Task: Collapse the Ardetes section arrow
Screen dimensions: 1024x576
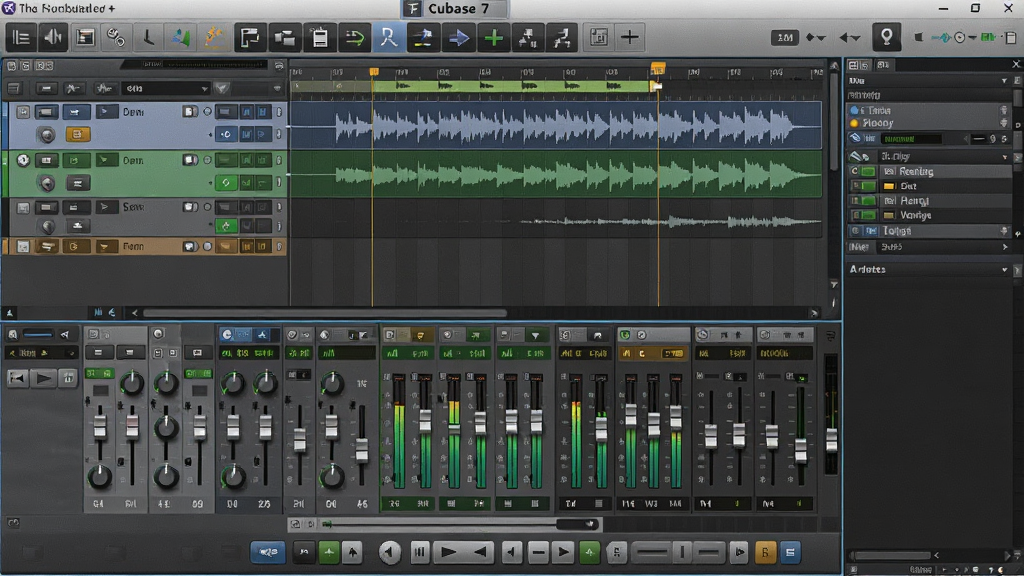Action: [1004, 270]
